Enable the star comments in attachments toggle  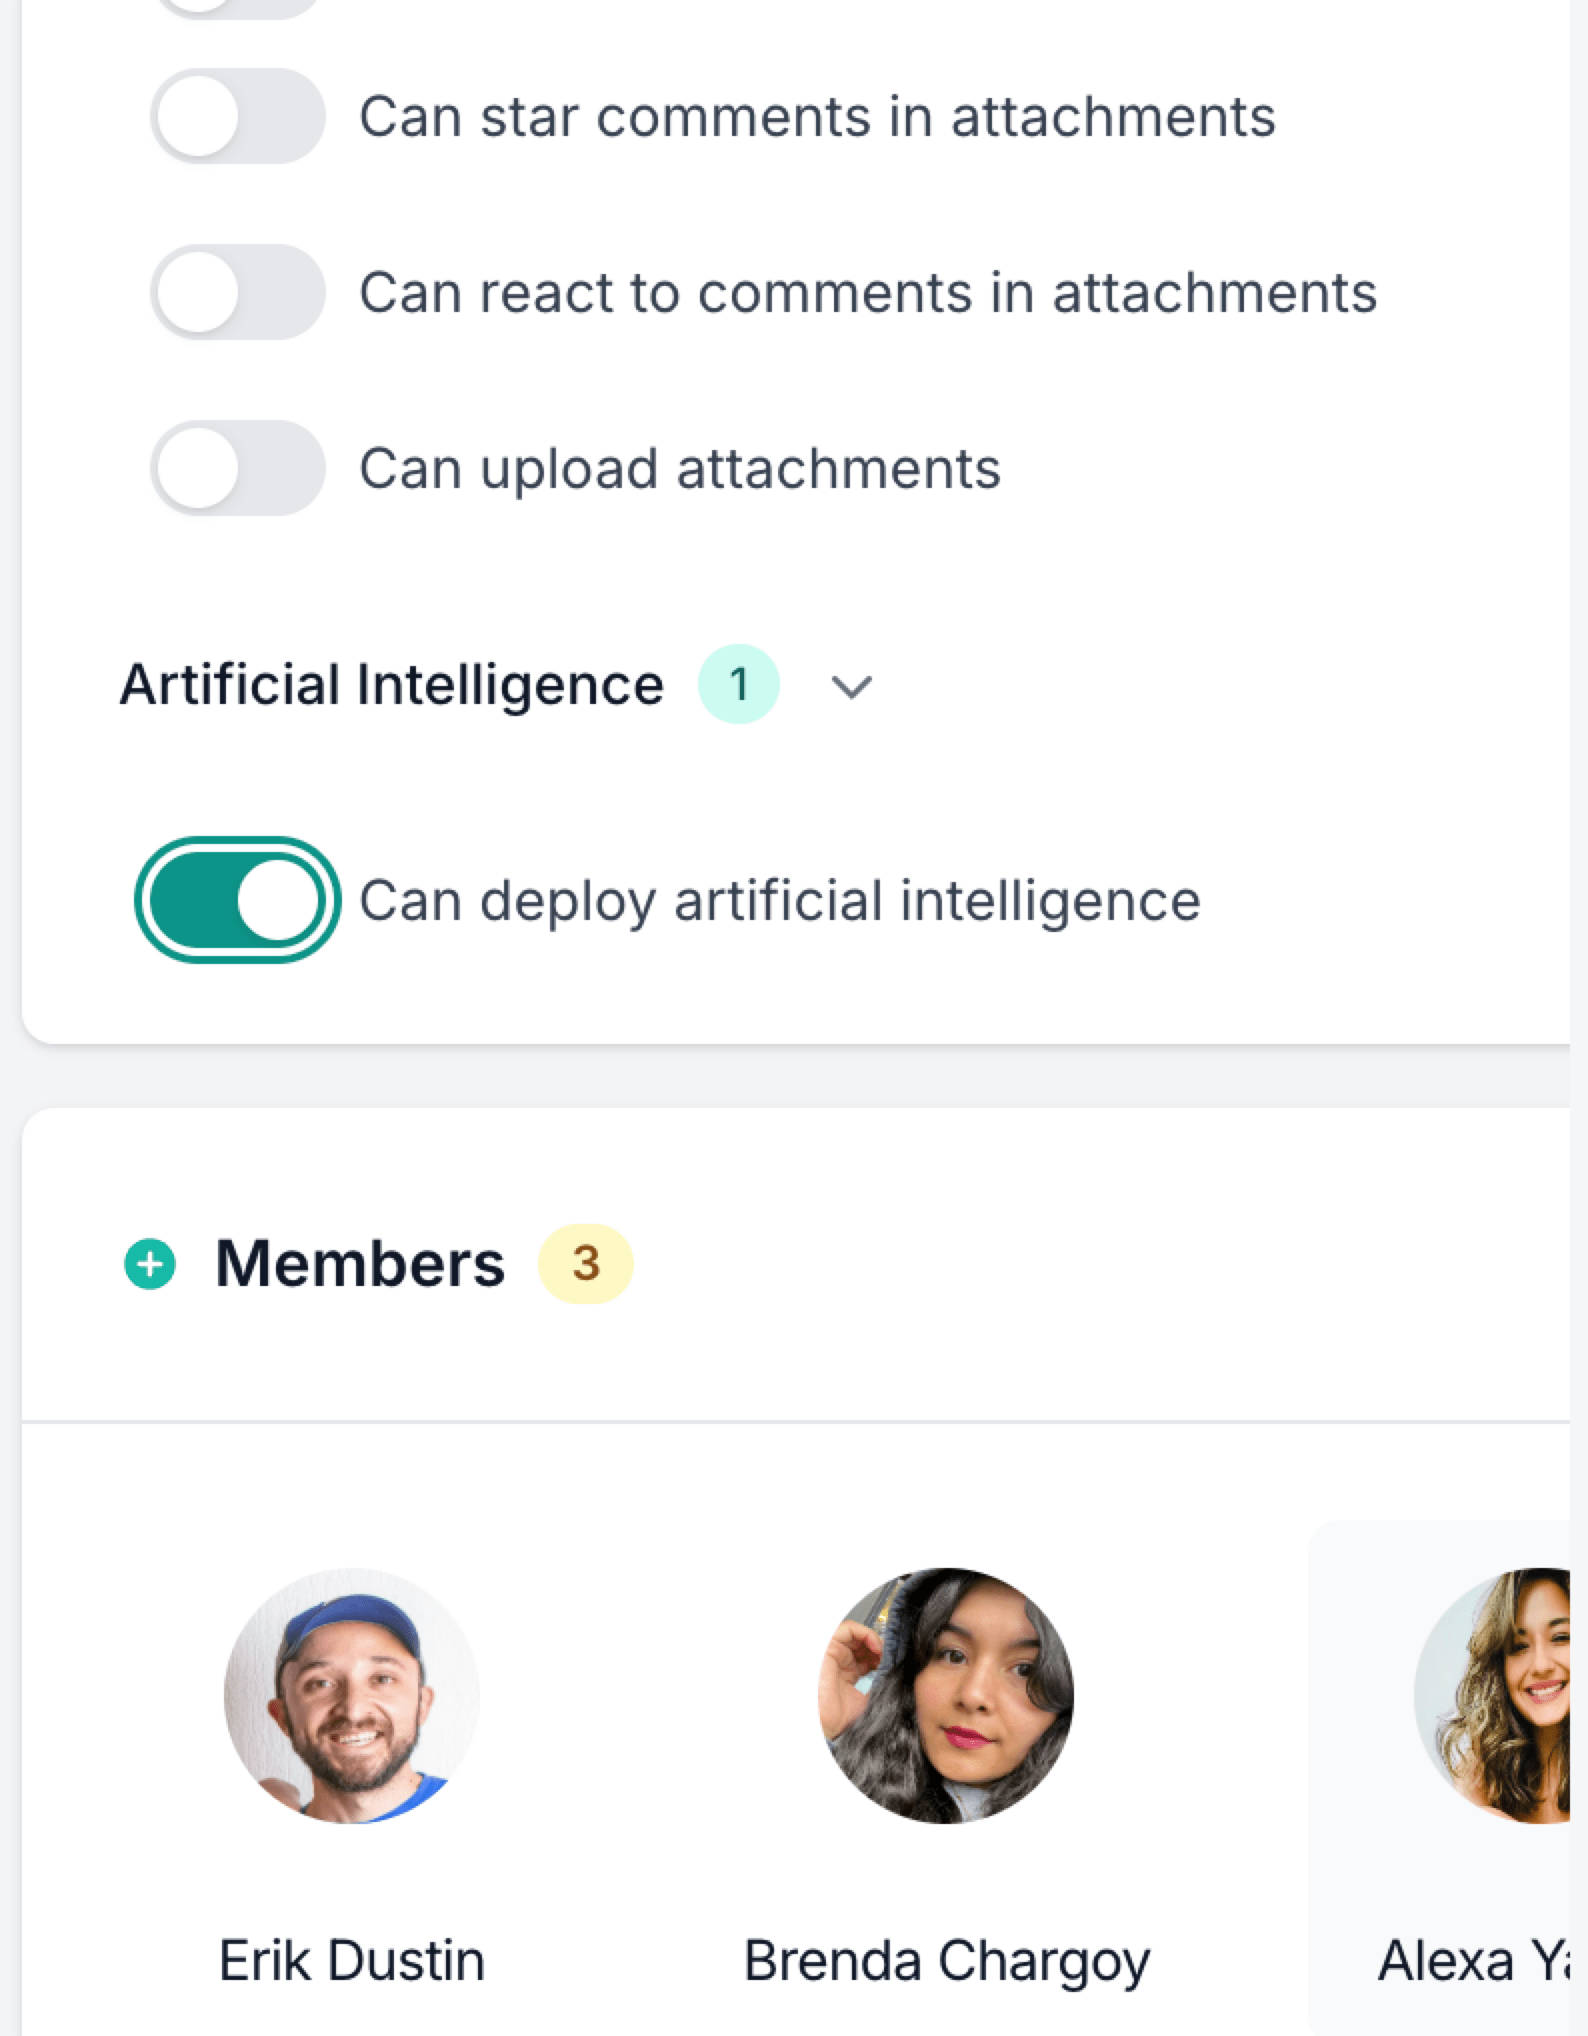238,116
